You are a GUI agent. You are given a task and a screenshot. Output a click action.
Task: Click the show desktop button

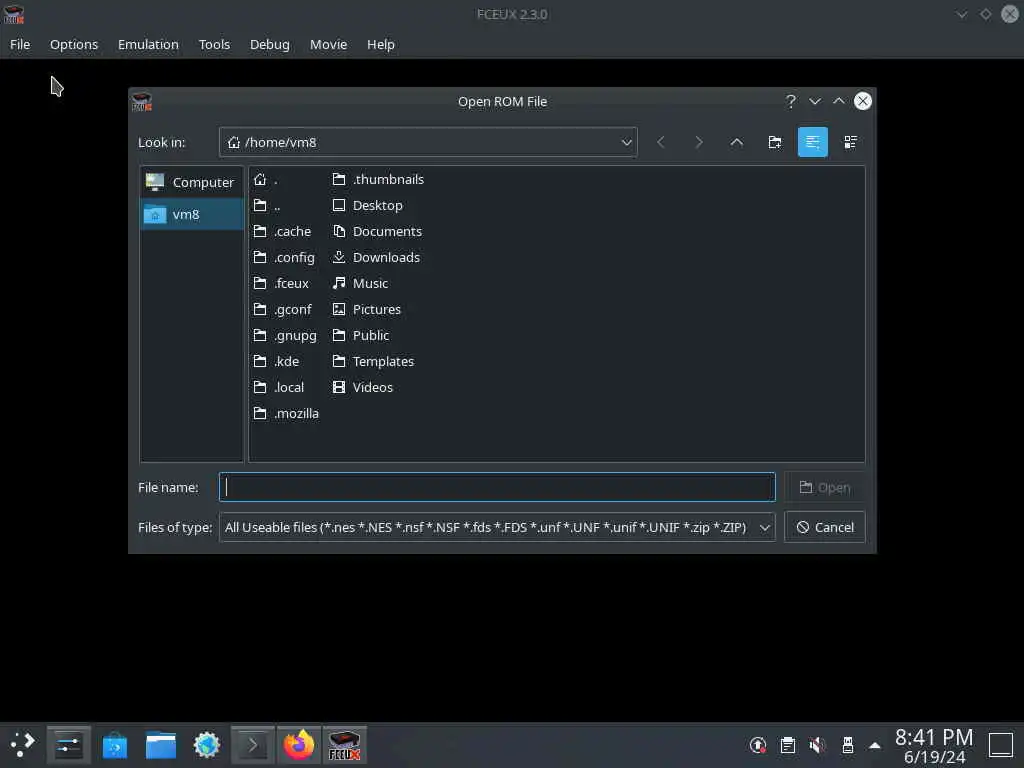(x=1000, y=744)
